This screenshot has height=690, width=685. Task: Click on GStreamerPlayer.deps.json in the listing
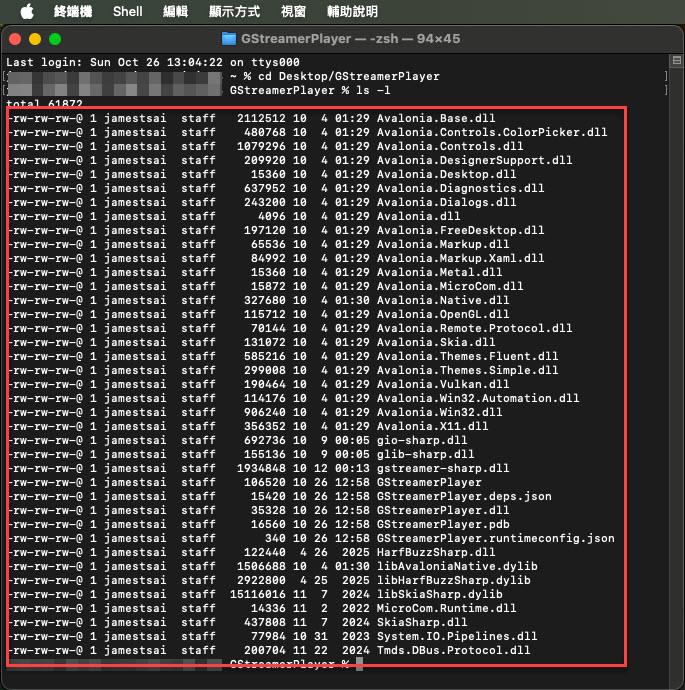click(464, 496)
